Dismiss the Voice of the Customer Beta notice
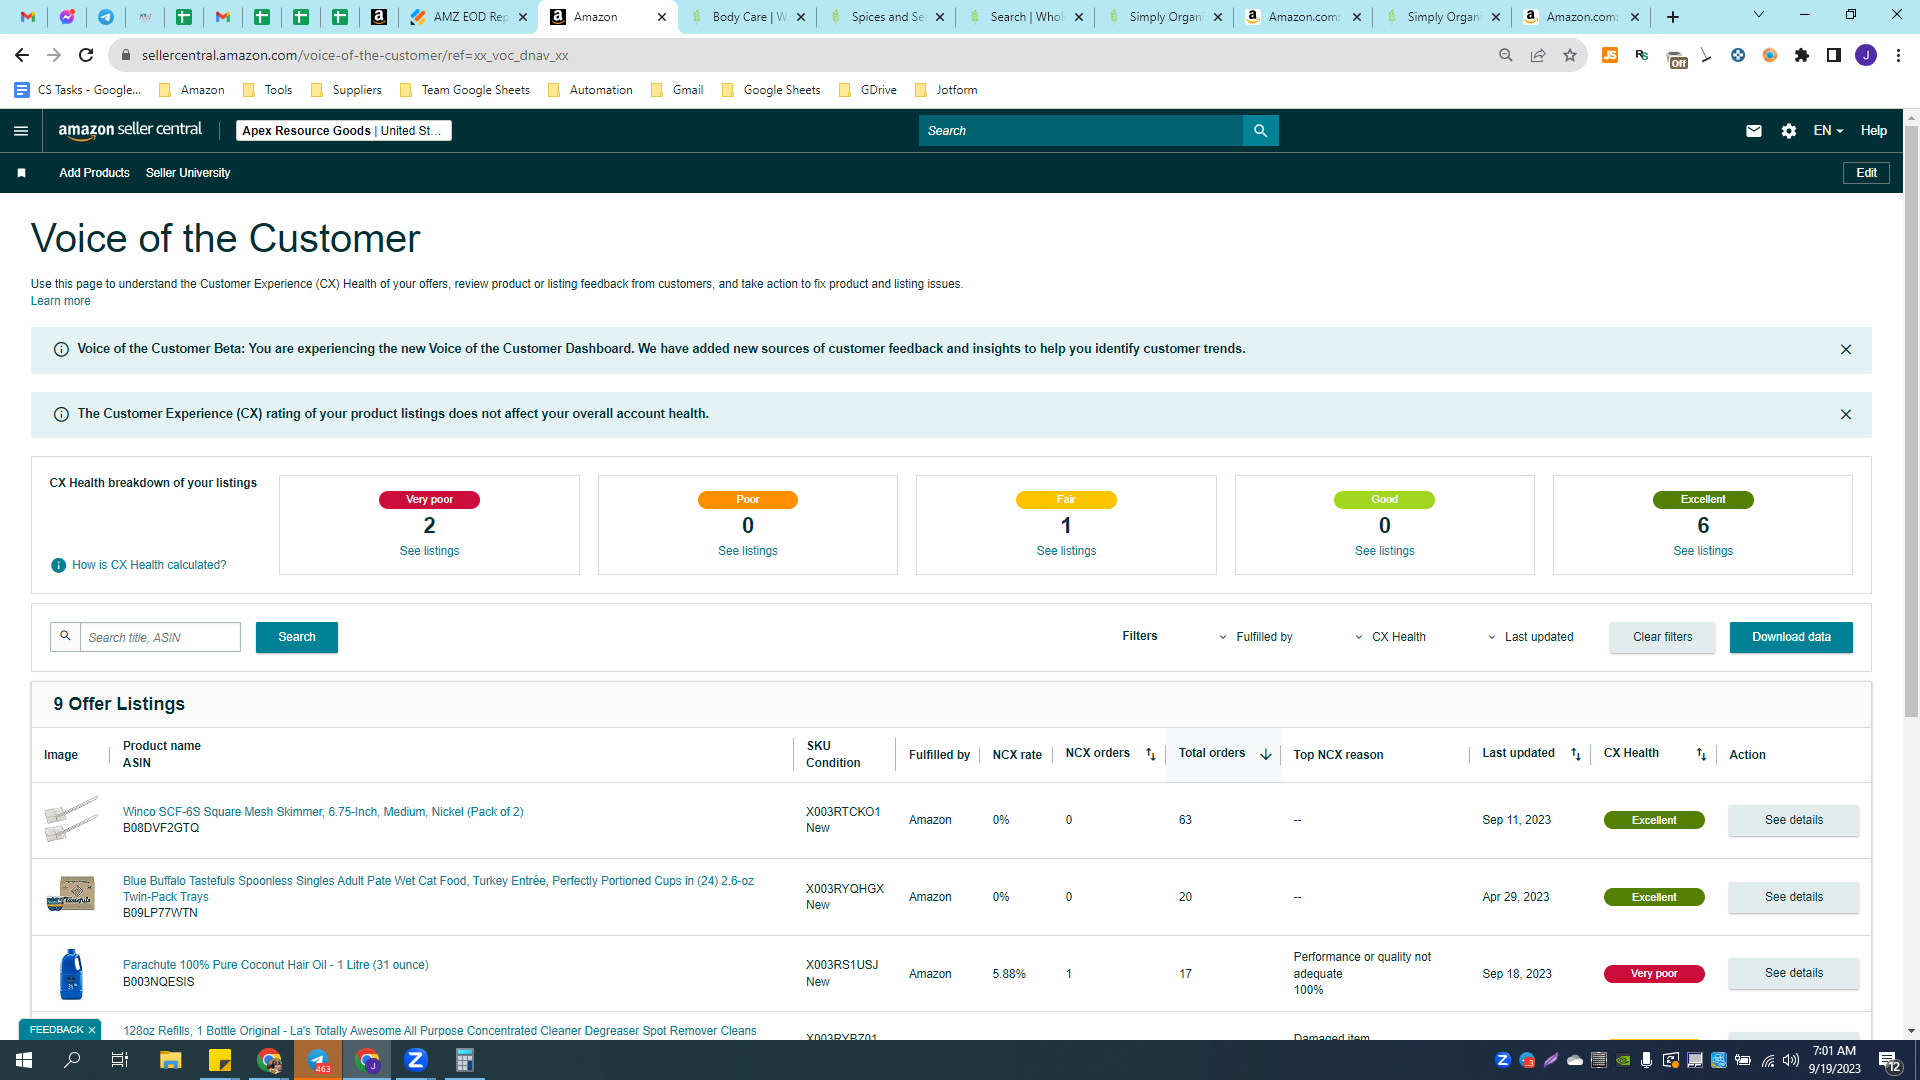This screenshot has width=1920, height=1080. tap(1846, 350)
